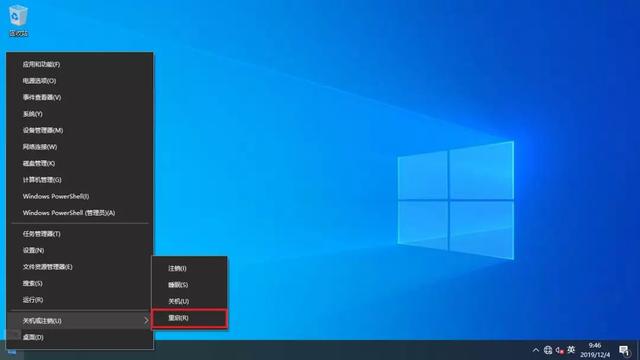Choose 系统(Y) menu entry
Screen dimensions: 640x360
coord(80,114)
